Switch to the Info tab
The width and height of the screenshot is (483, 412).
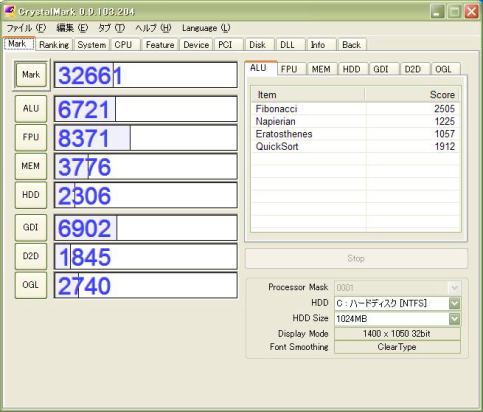(x=321, y=45)
